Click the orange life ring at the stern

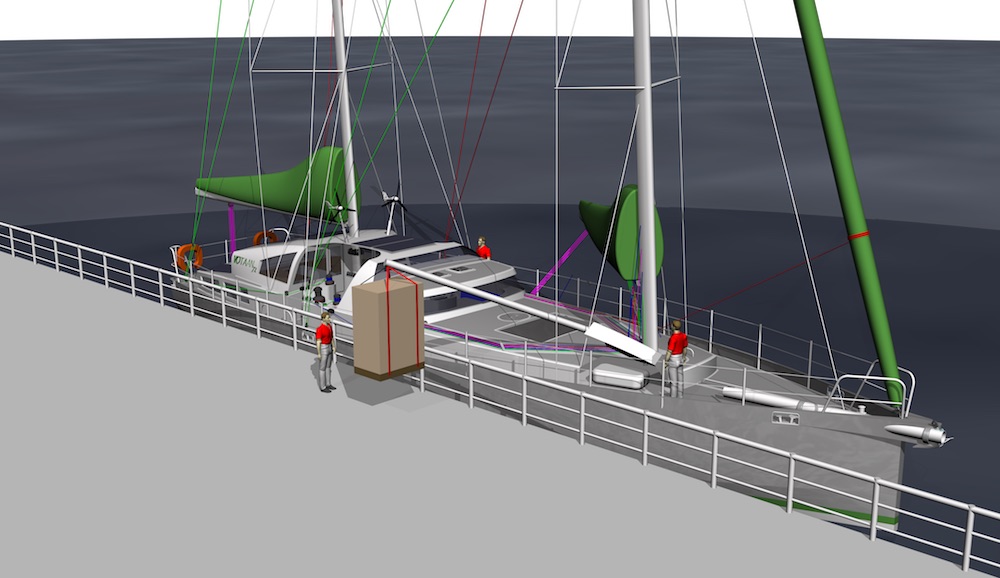pyautogui.click(x=189, y=257)
